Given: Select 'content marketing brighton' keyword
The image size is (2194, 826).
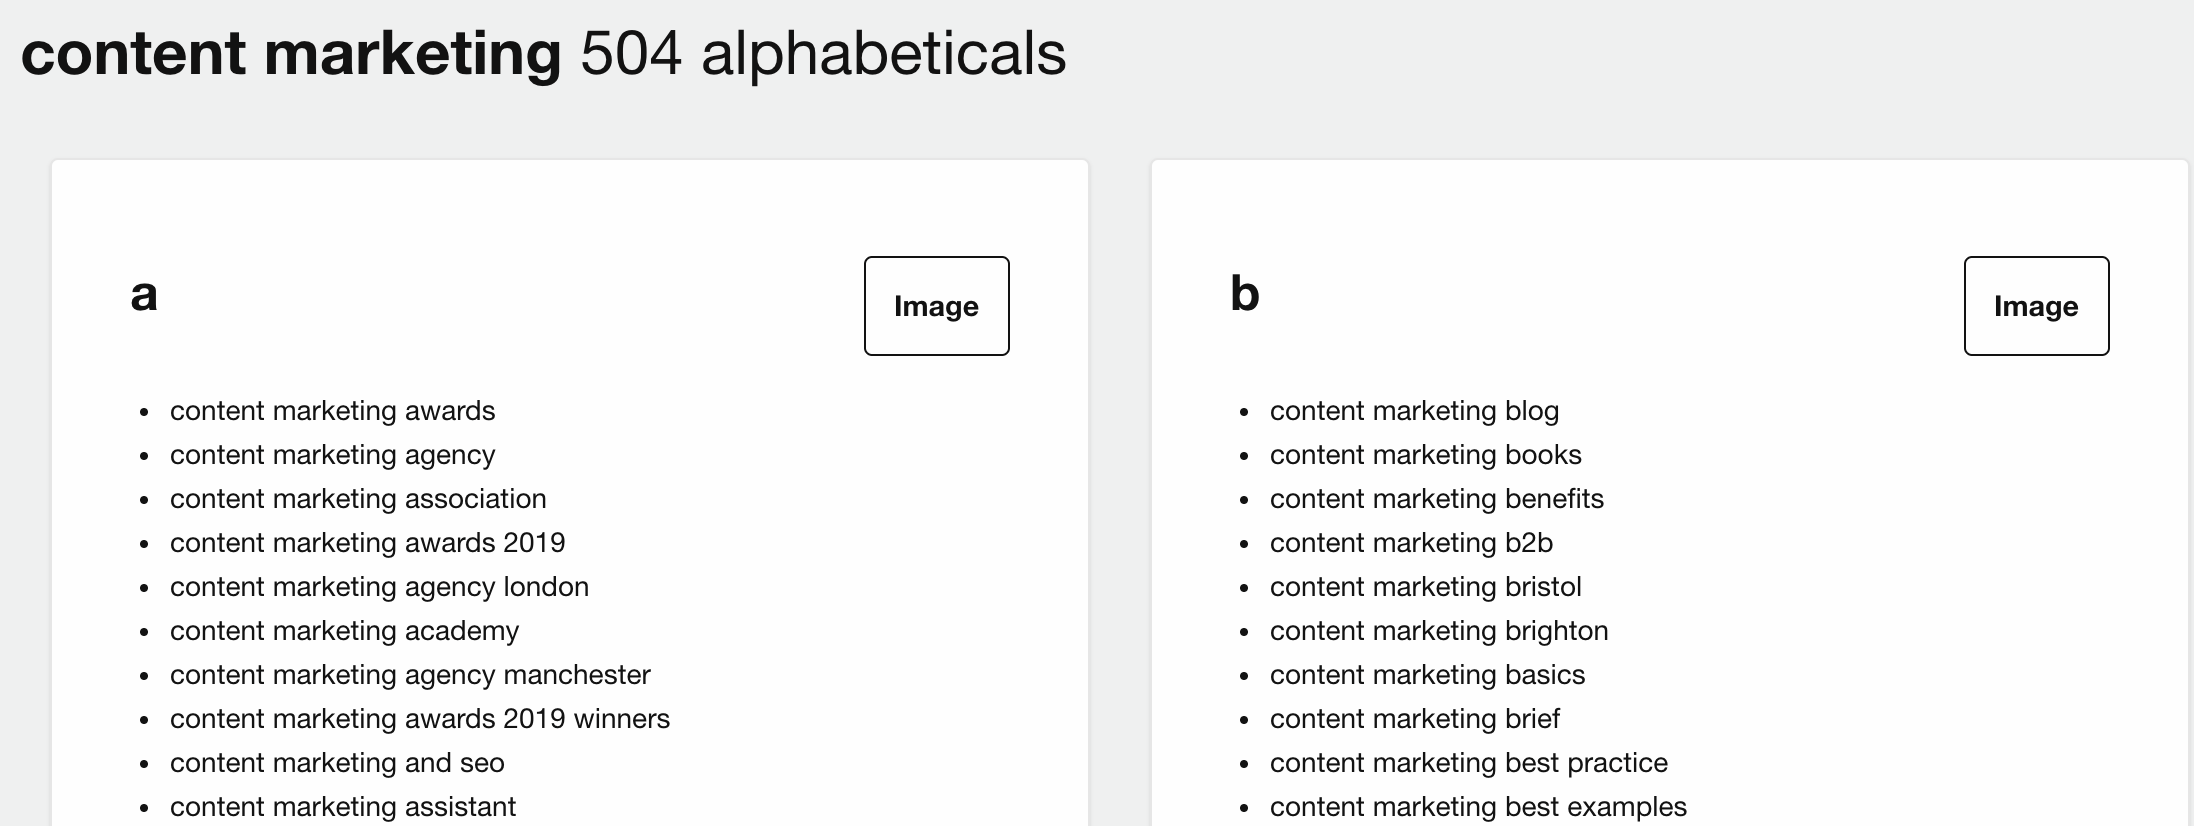Looking at the screenshot, I should tap(1439, 631).
